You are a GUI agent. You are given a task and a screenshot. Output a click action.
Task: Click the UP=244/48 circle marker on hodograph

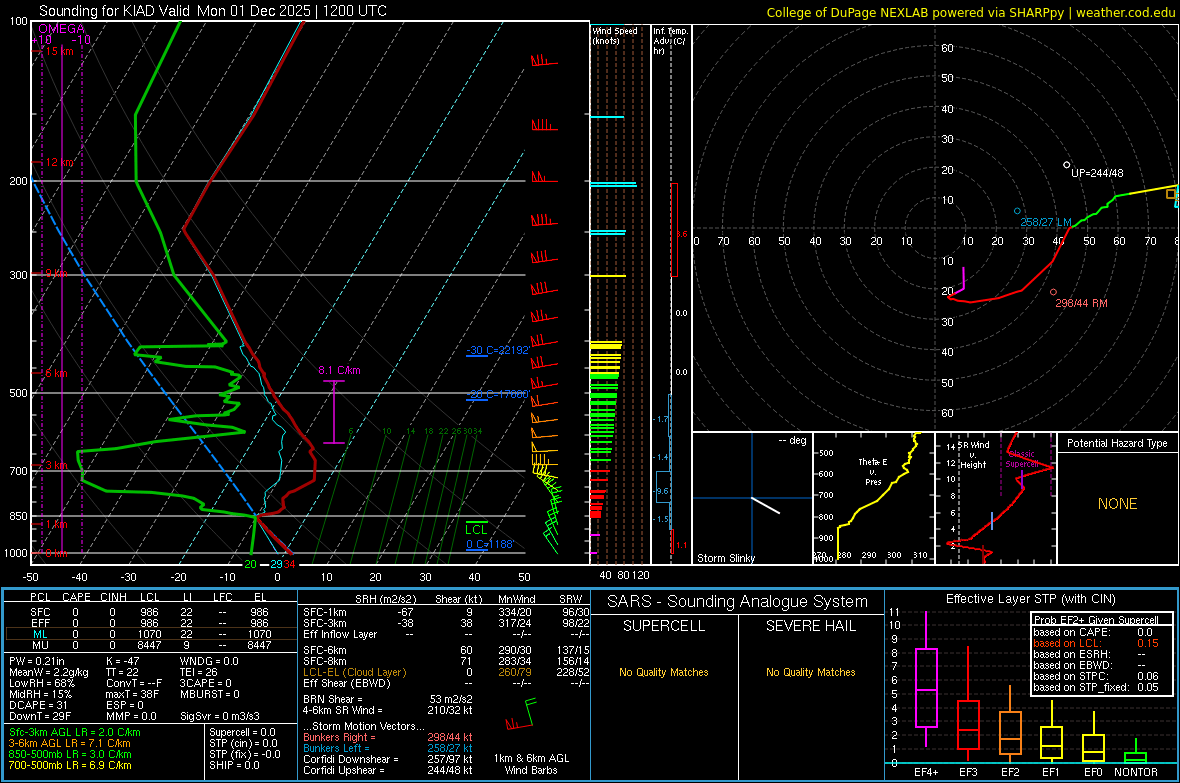coord(1066,165)
